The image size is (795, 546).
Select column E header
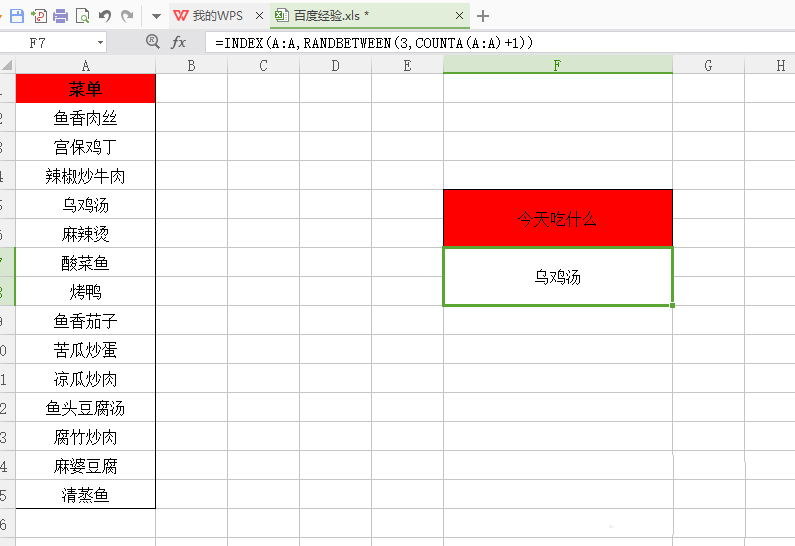click(x=408, y=65)
